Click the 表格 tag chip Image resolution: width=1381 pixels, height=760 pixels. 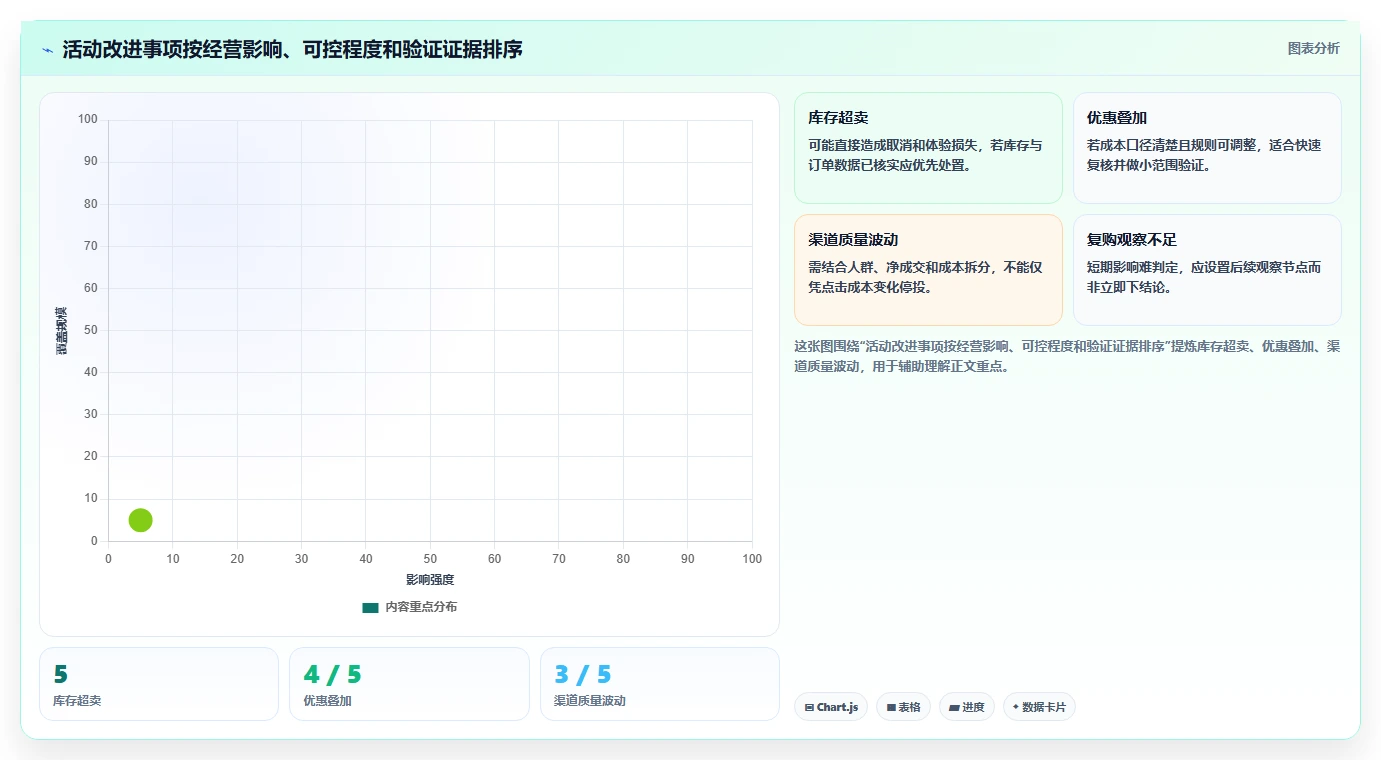(903, 707)
